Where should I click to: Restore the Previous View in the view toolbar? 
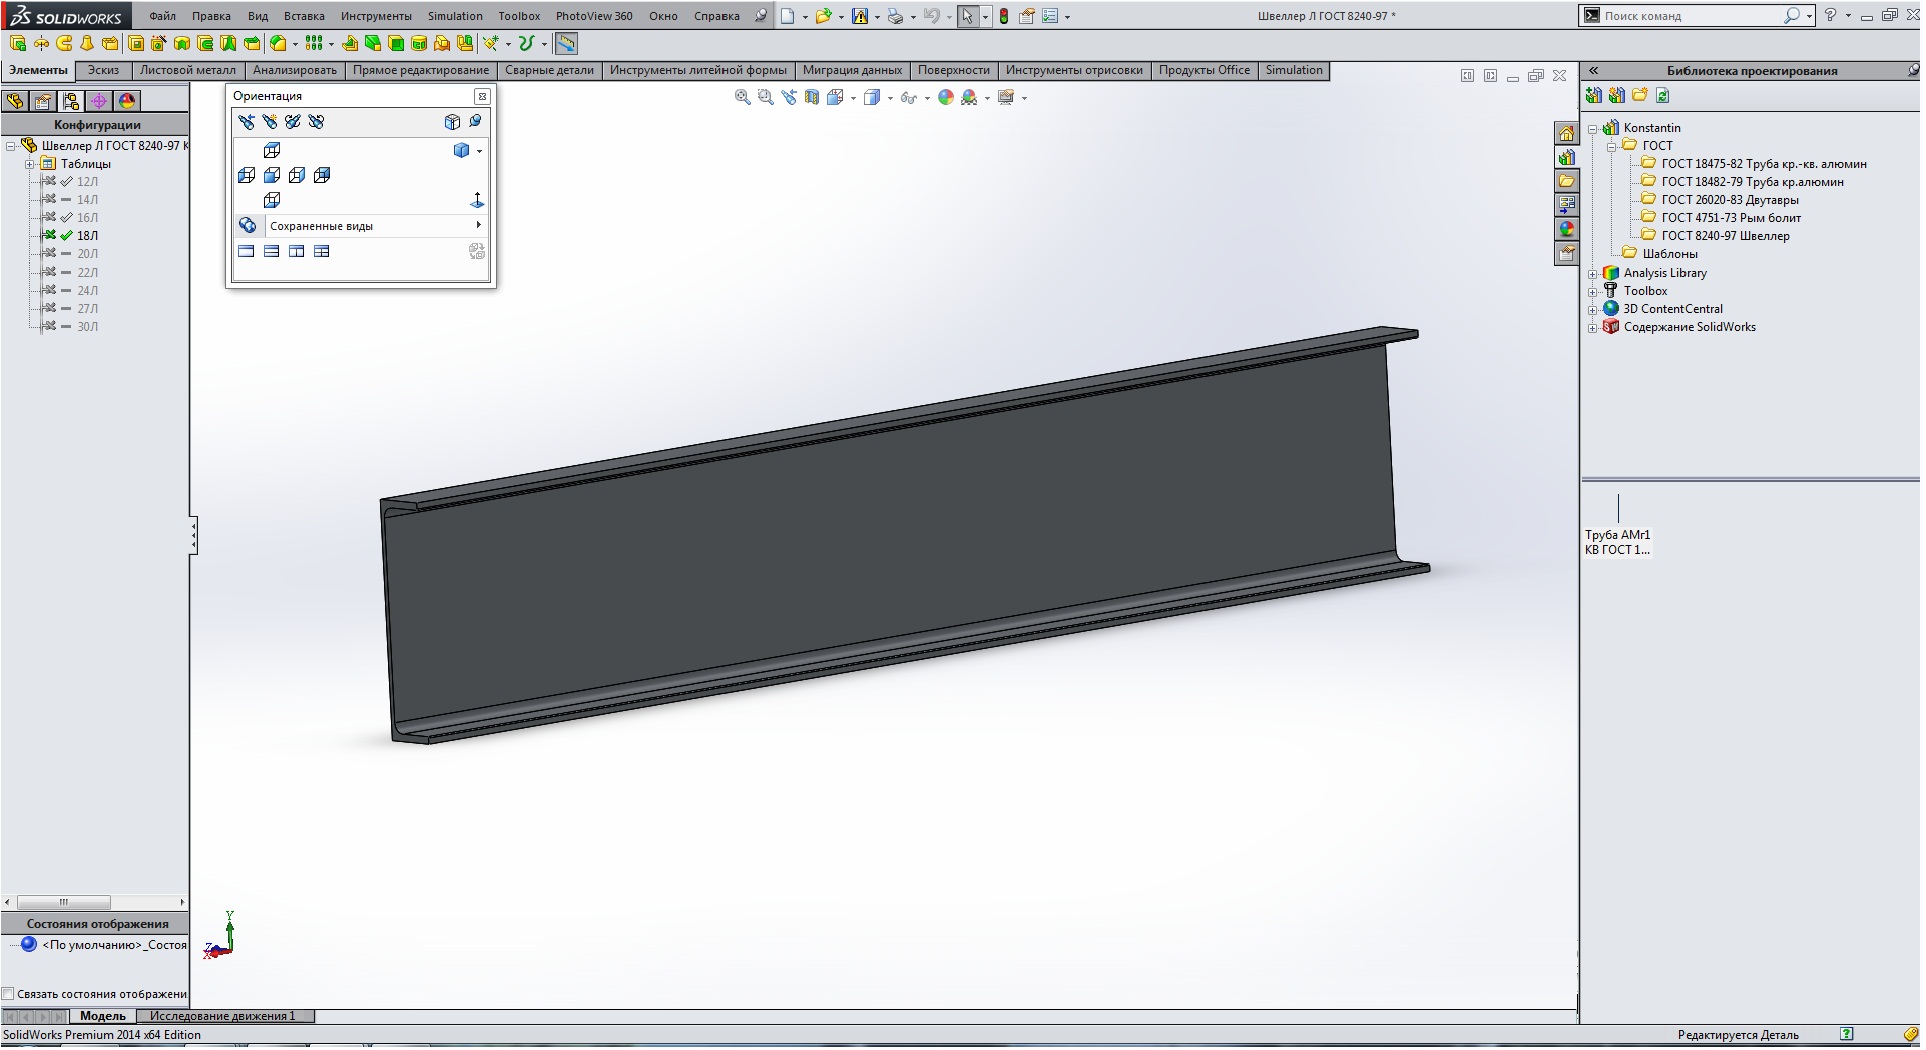click(x=789, y=97)
